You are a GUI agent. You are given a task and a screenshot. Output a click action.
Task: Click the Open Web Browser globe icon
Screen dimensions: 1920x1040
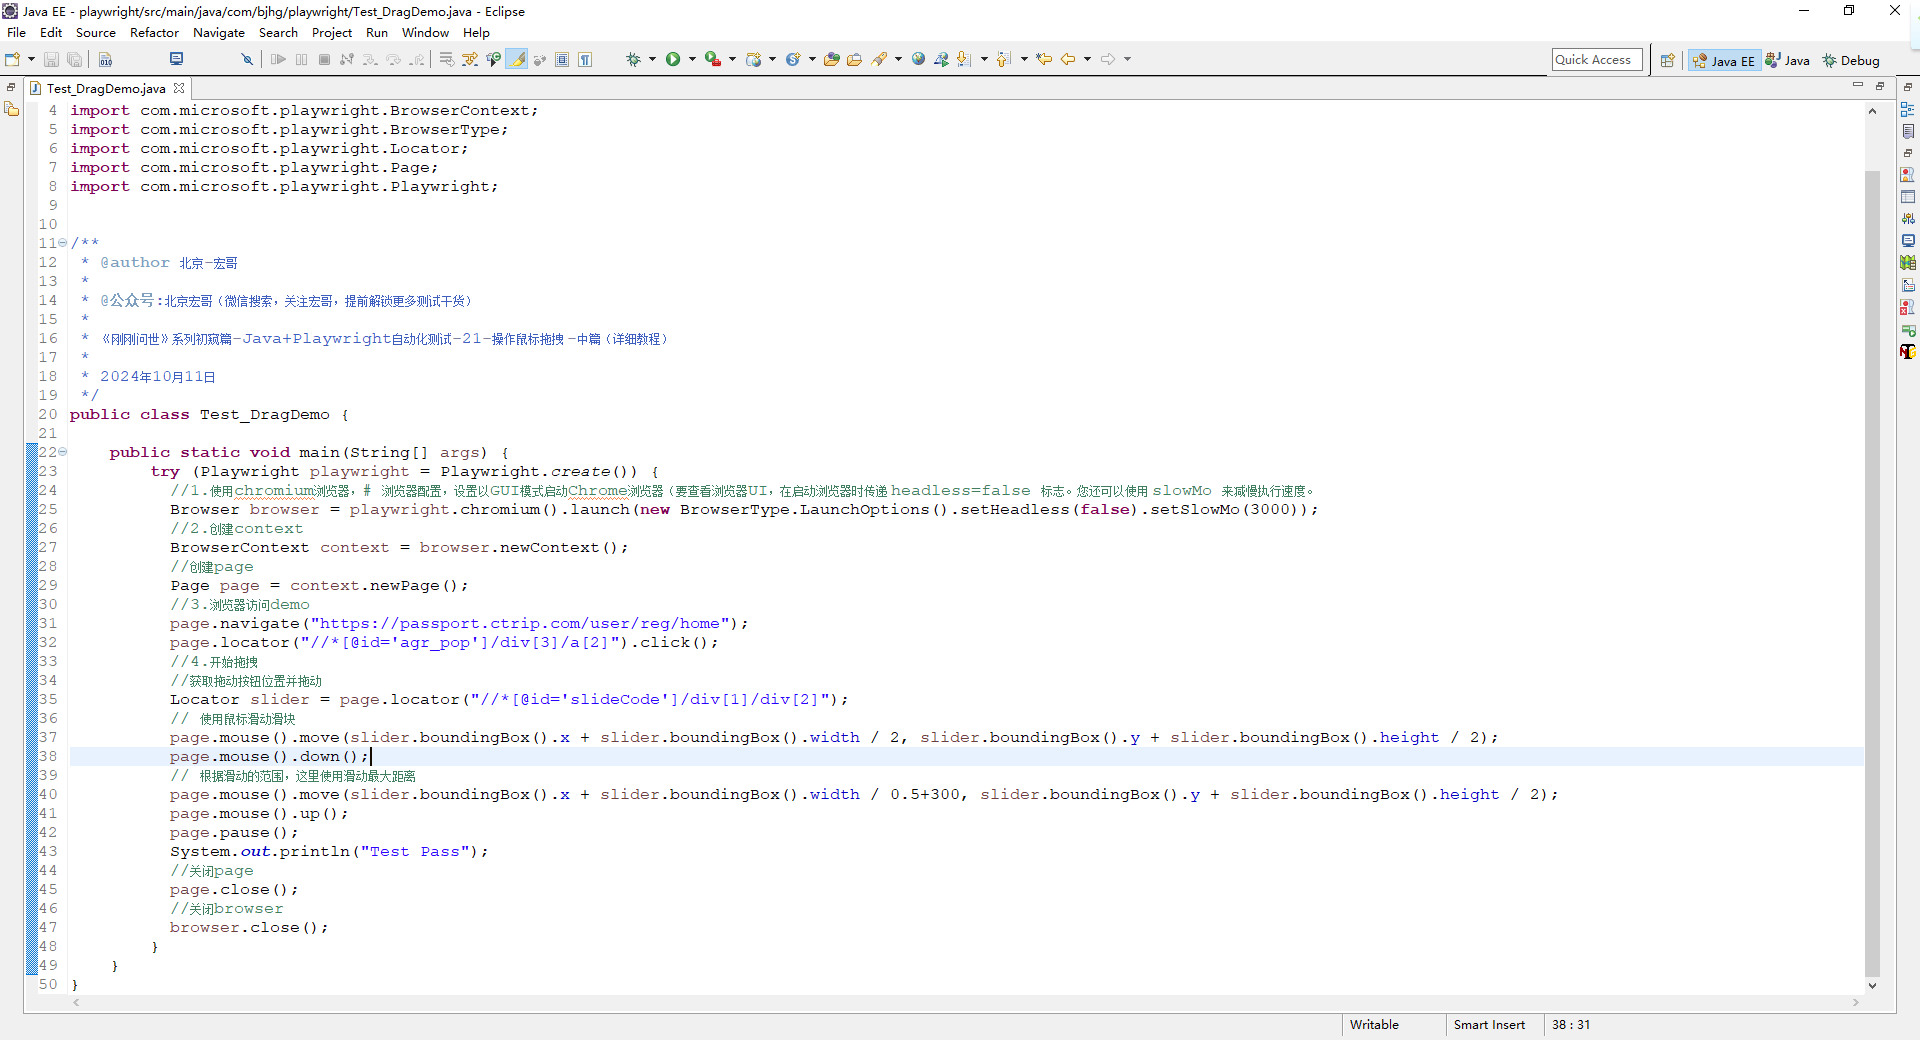(x=918, y=60)
